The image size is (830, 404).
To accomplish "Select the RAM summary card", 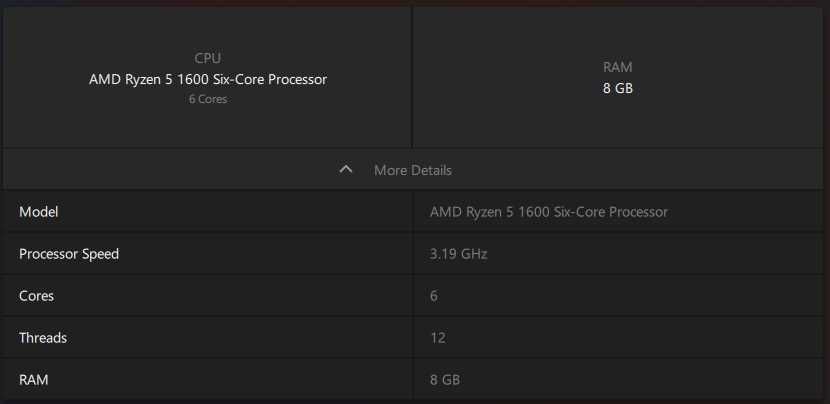I will click(x=618, y=77).
